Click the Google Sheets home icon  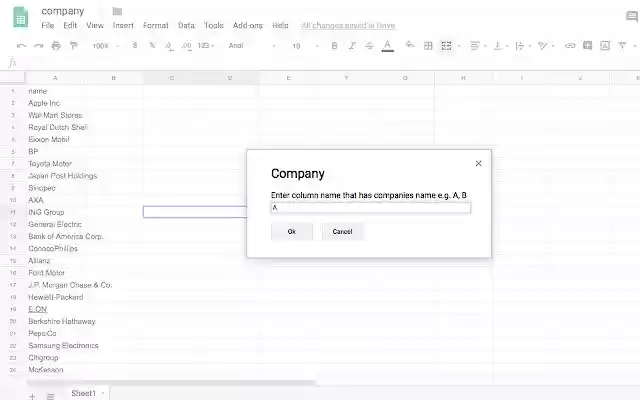21,18
